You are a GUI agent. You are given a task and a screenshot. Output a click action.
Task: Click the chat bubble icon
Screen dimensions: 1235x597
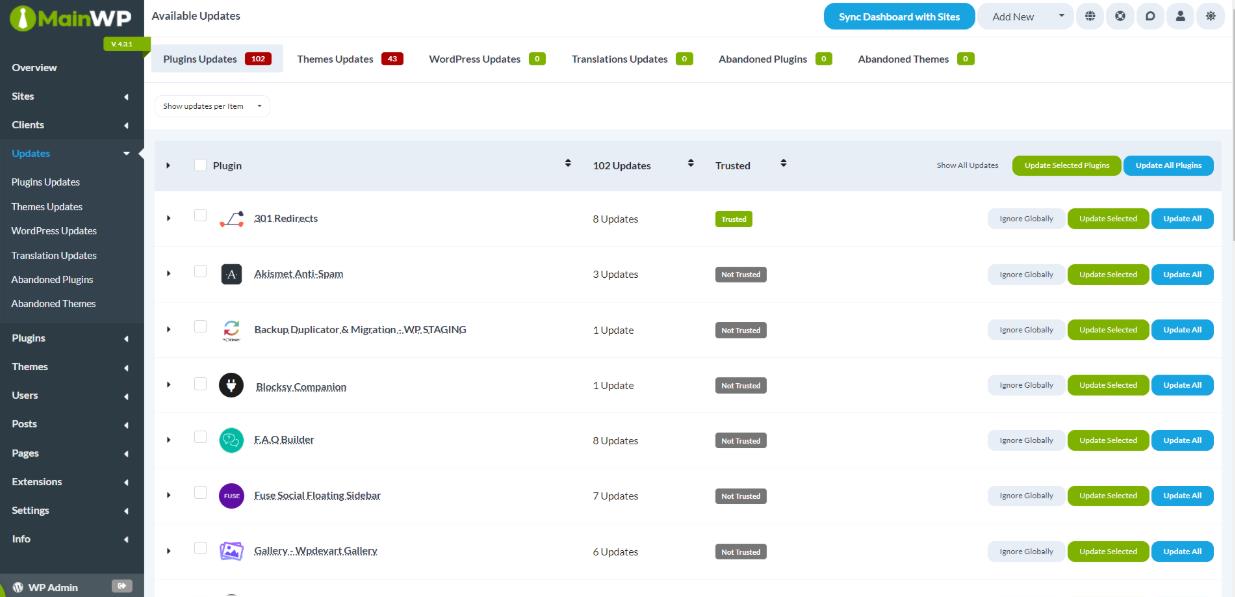click(1151, 16)
